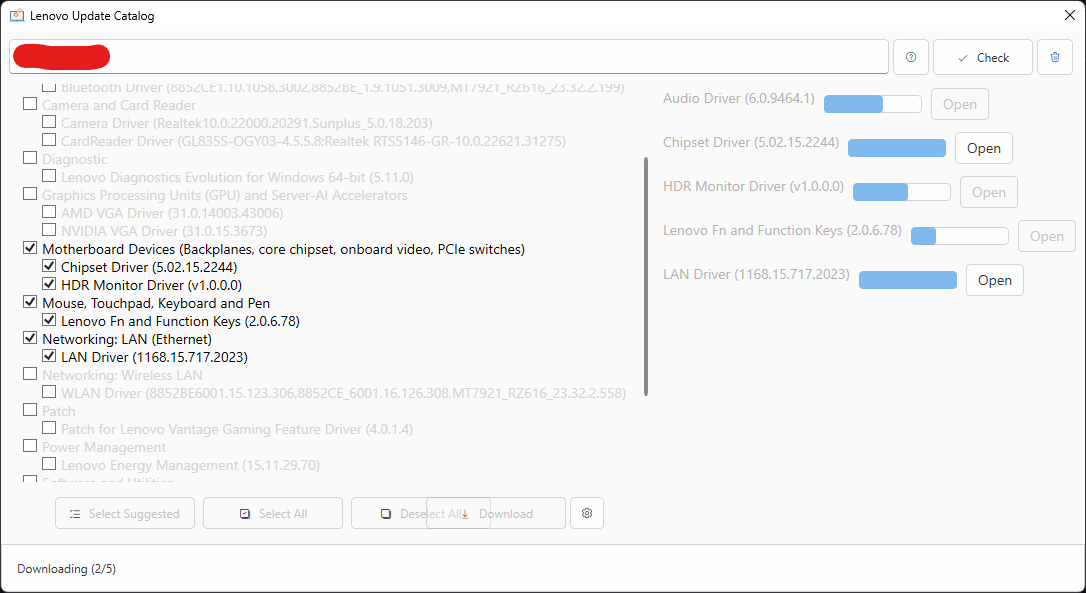This screenshot has width=1086, height=593.
Task: Click the help question mark icon button
Action: [x=911, y=57]
